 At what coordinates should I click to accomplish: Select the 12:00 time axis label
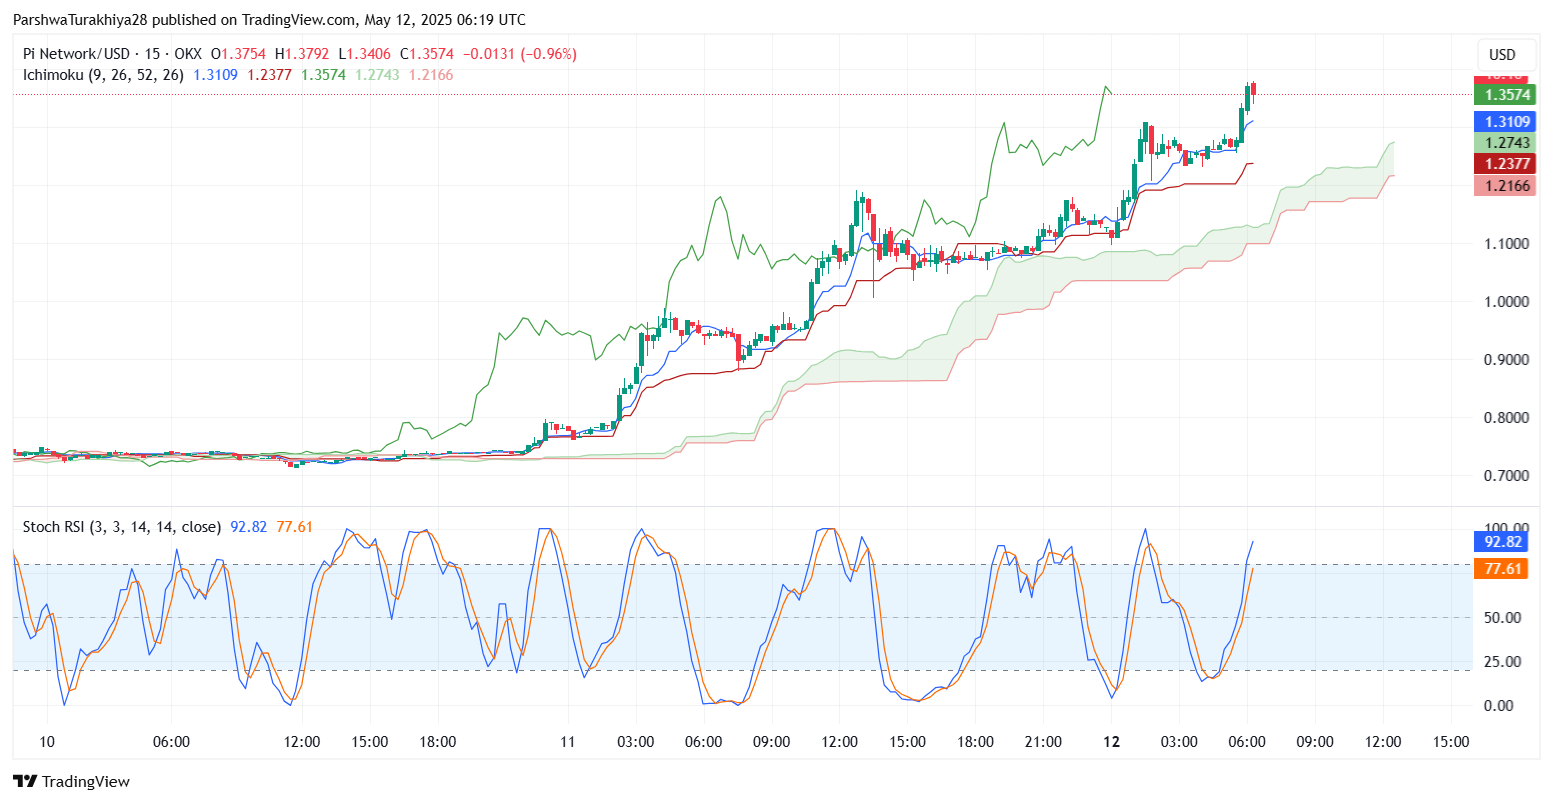coord(303,742)
